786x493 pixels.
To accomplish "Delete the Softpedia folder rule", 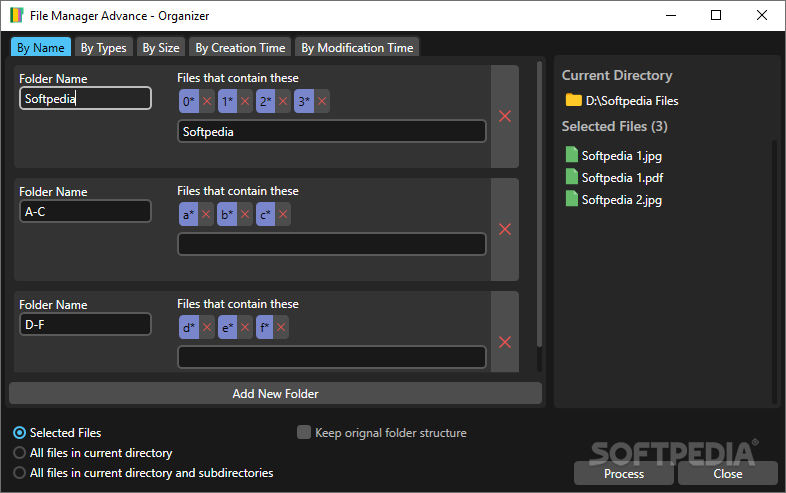I will (505, 116).
